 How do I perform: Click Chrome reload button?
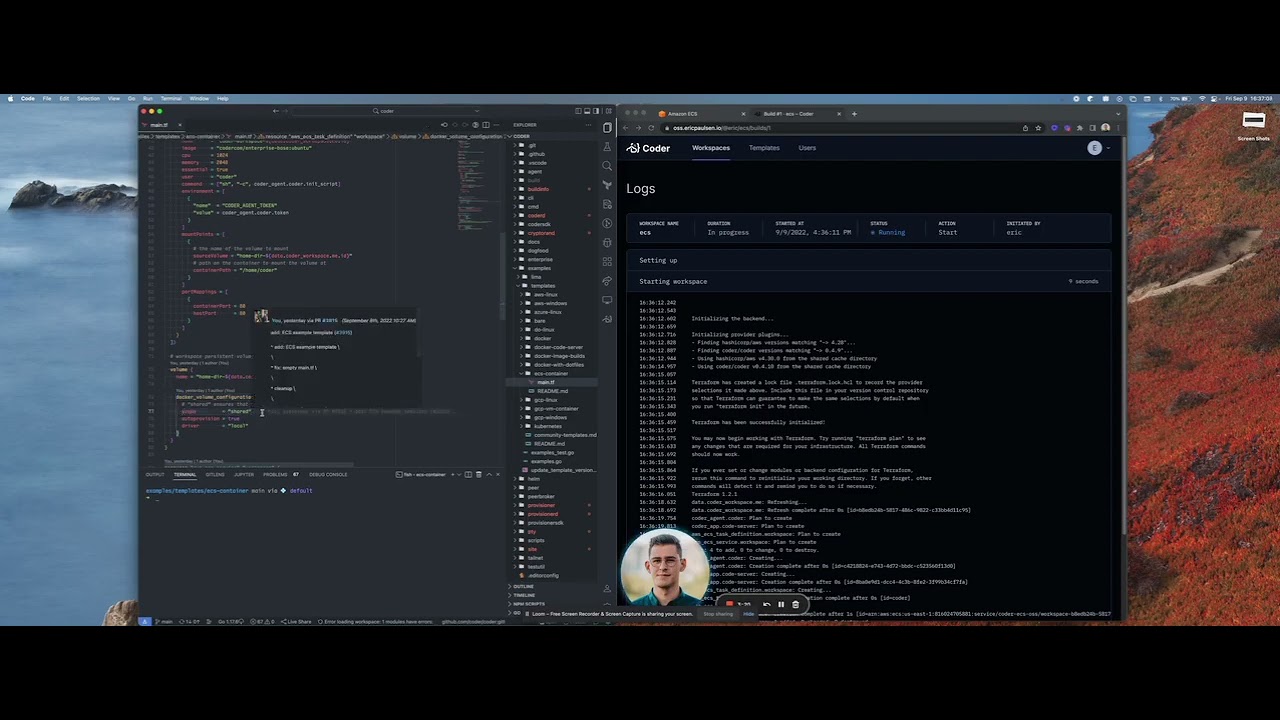[x=651, y=128]
